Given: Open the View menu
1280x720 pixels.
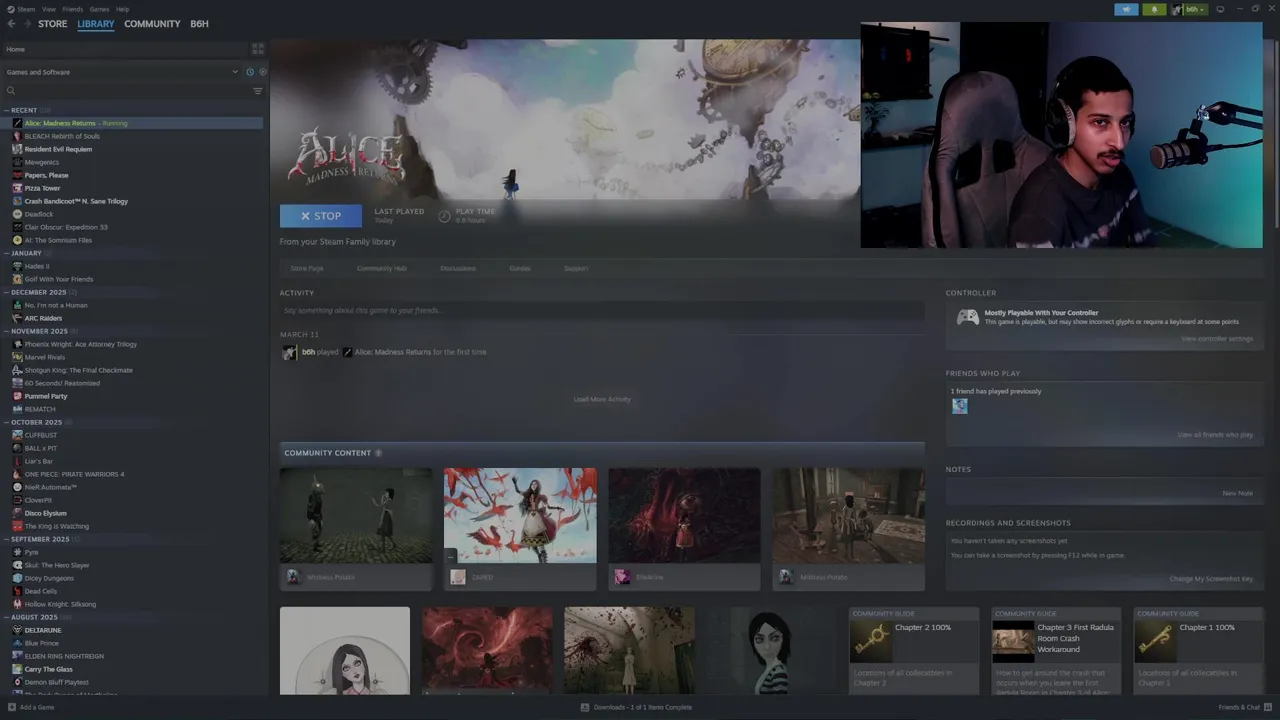Looking at the screenshot, I should (x=48, y=9).
